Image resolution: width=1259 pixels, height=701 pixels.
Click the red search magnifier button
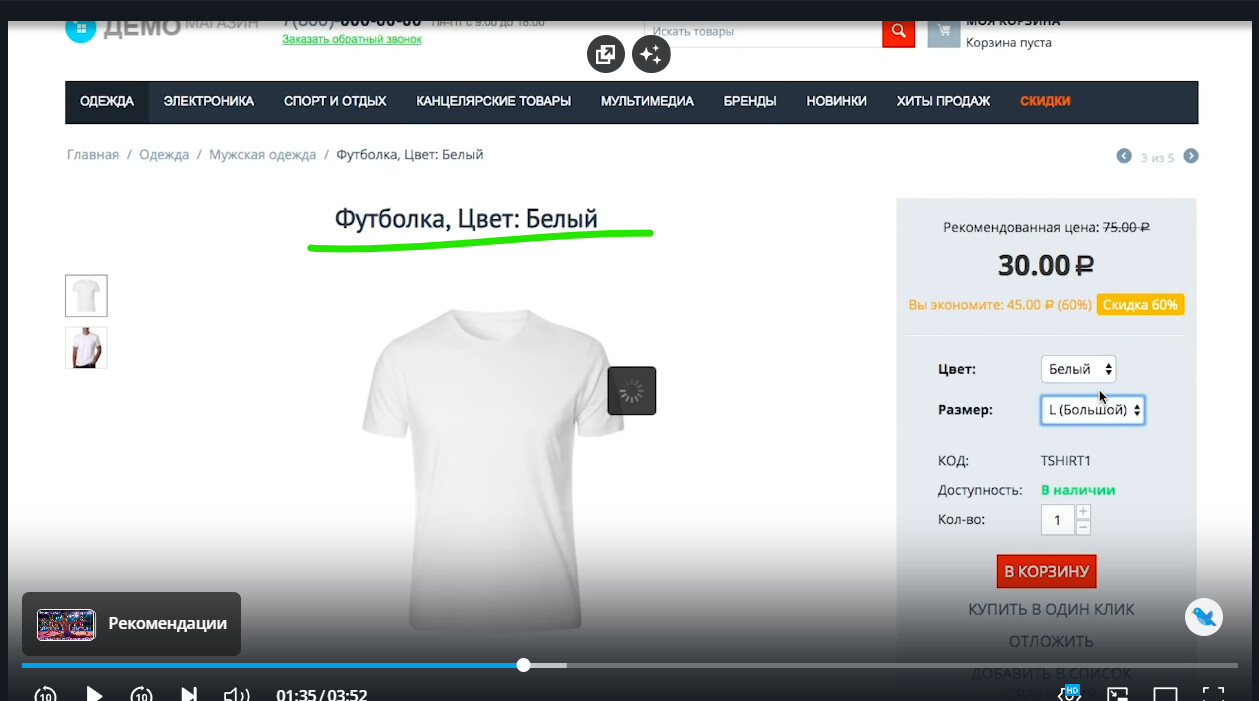(x=898, y=32)
